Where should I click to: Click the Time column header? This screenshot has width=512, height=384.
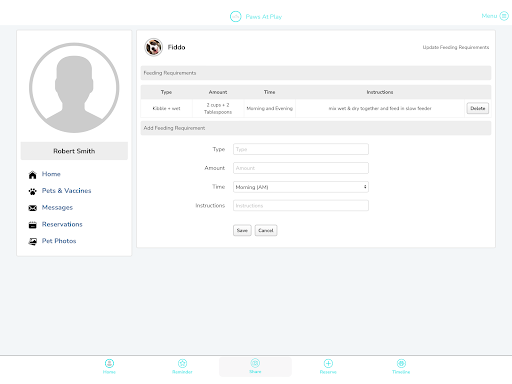[270, 92]
